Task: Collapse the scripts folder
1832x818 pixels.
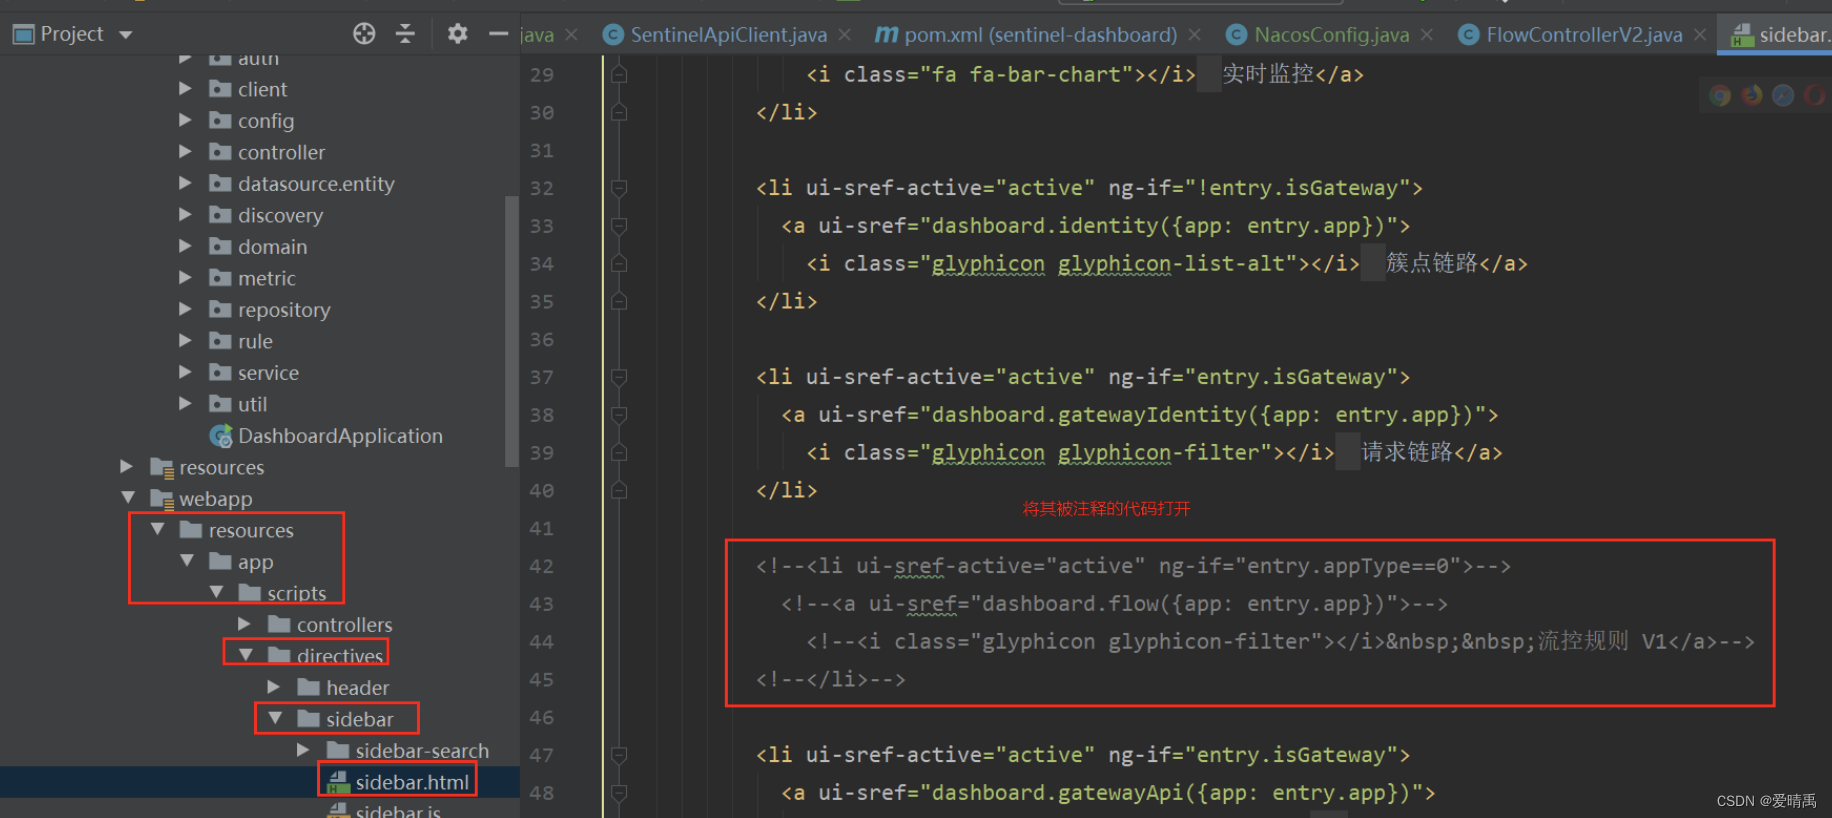Action: point(216,593)
